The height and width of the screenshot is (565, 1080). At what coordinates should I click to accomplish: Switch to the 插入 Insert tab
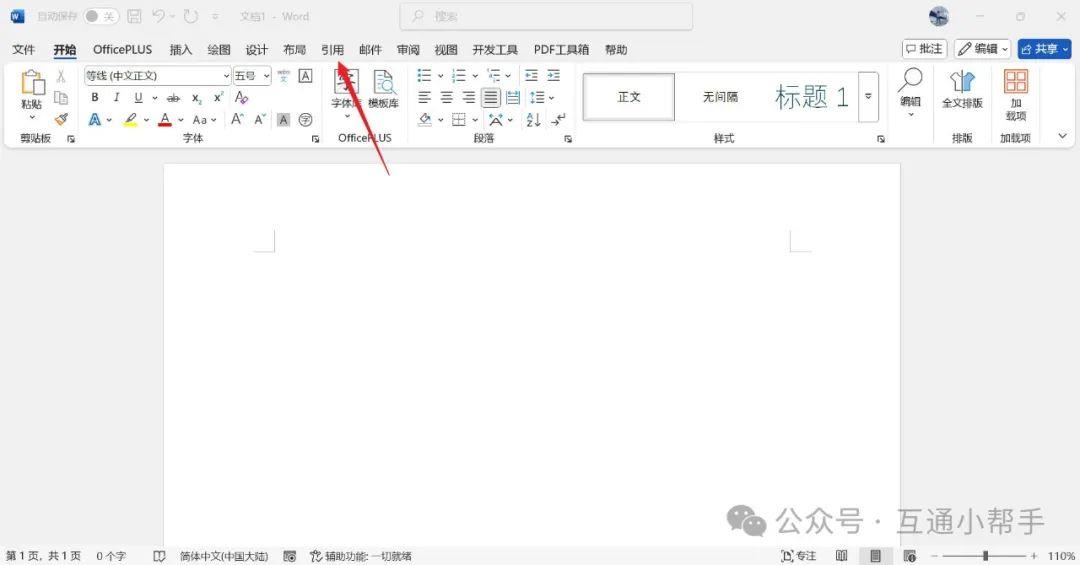click(x=180, y=50)
